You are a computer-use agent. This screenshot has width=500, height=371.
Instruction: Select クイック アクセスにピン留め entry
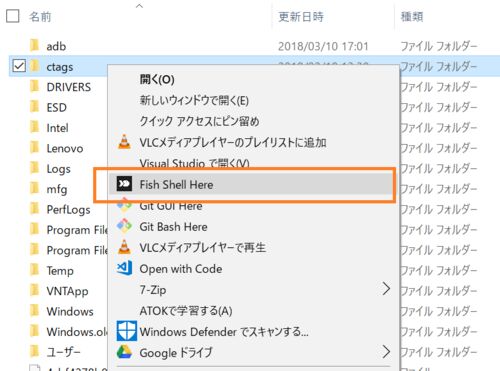(199, 121)
